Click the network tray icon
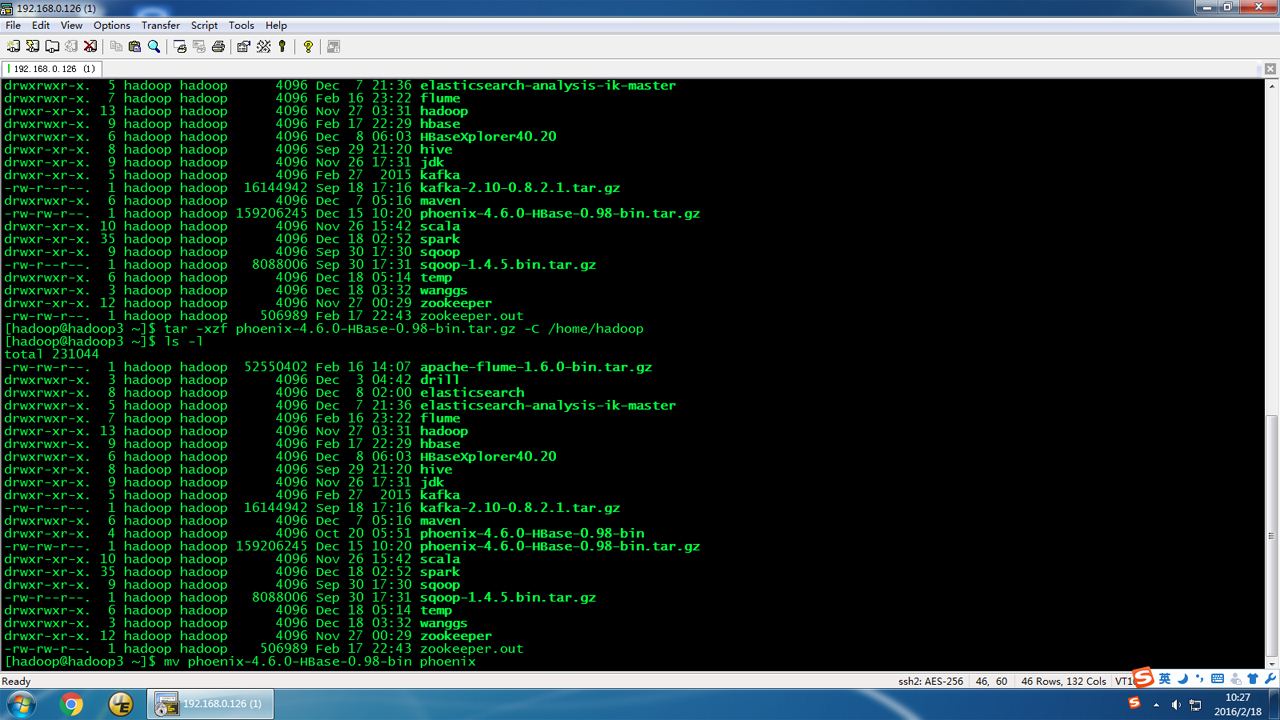Screen dimensions: 1280x720 click(x=1195, y=704)
